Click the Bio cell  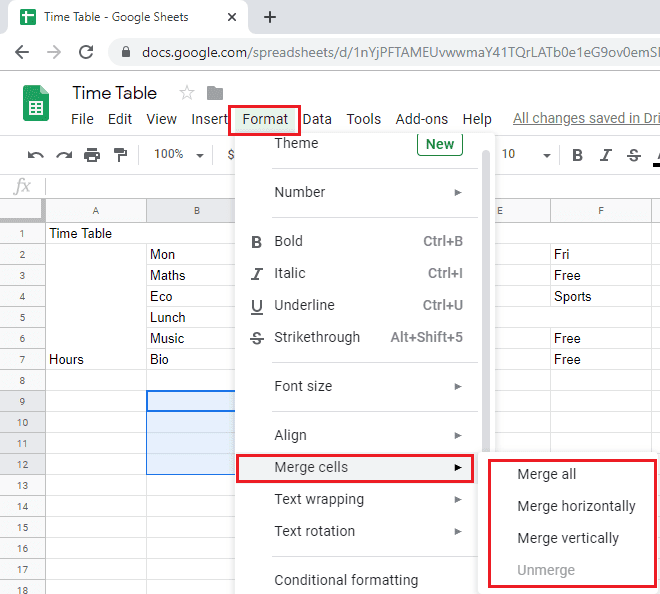191,360
